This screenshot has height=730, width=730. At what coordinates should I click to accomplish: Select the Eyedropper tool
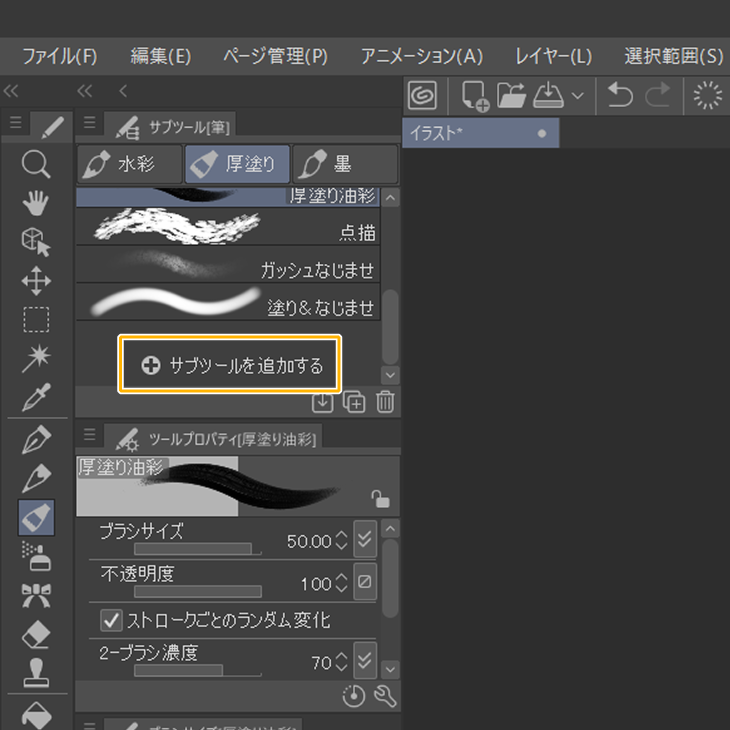click(x=36, y=397)
